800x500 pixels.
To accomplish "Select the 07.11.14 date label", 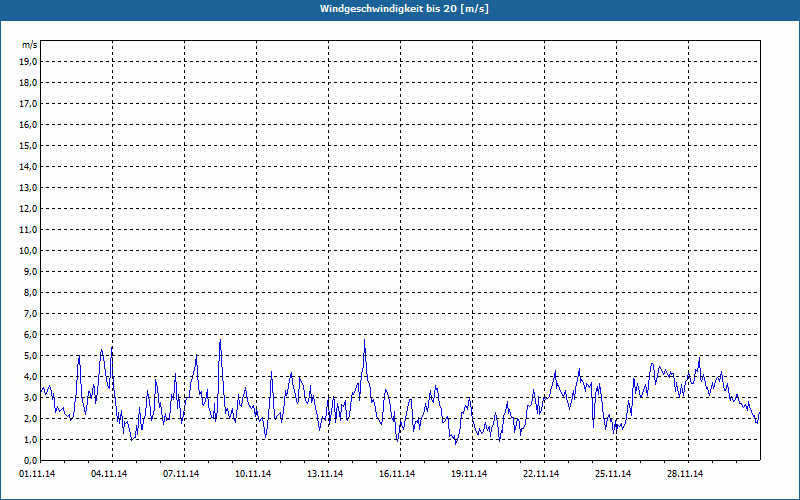I will (183, 474).
